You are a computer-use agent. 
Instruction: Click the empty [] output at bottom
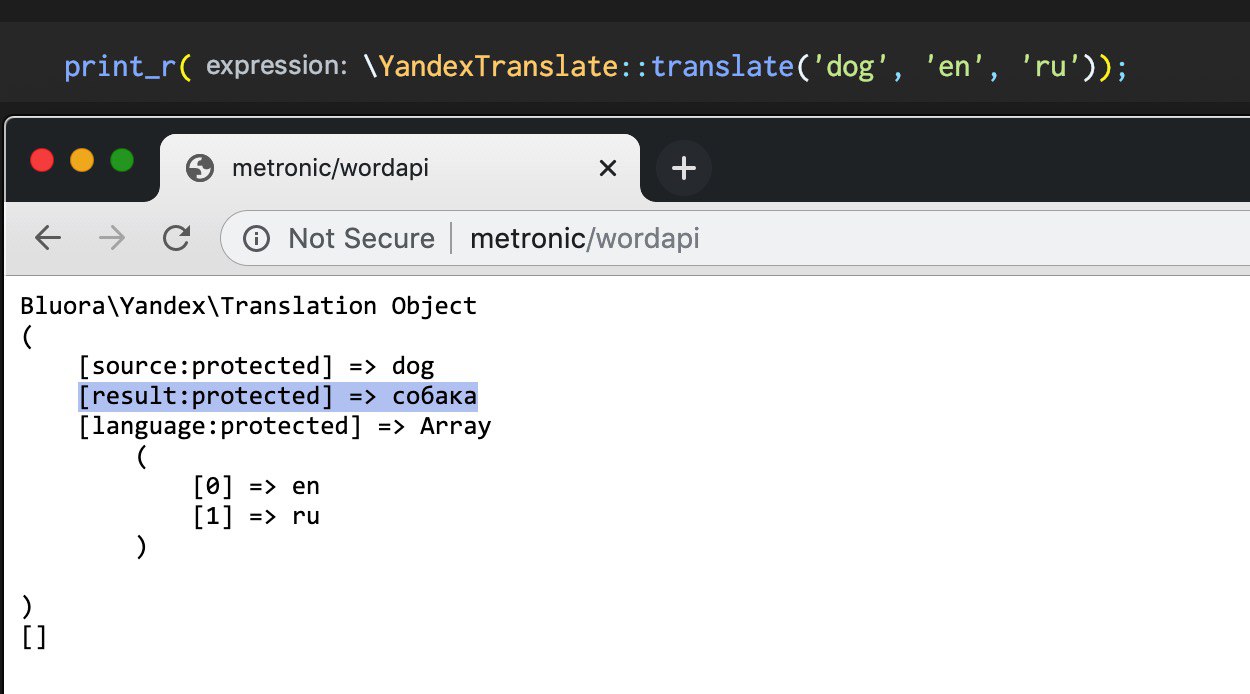[x=34, y=637]
